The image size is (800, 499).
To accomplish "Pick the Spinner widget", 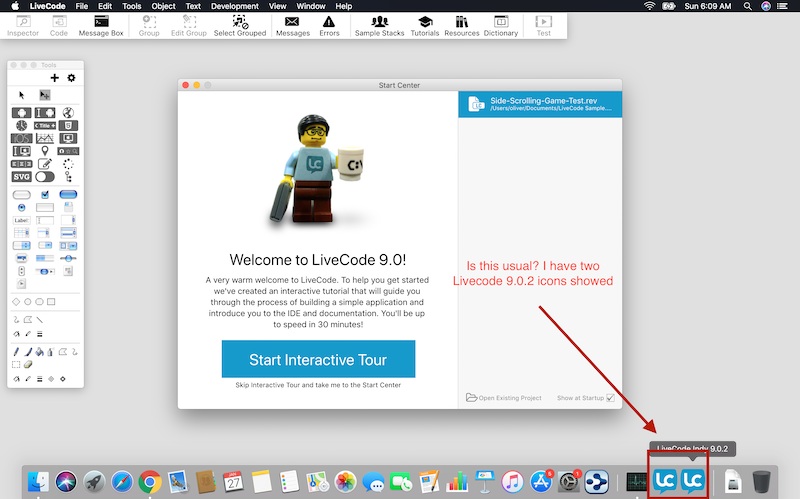I will [68, 164].
